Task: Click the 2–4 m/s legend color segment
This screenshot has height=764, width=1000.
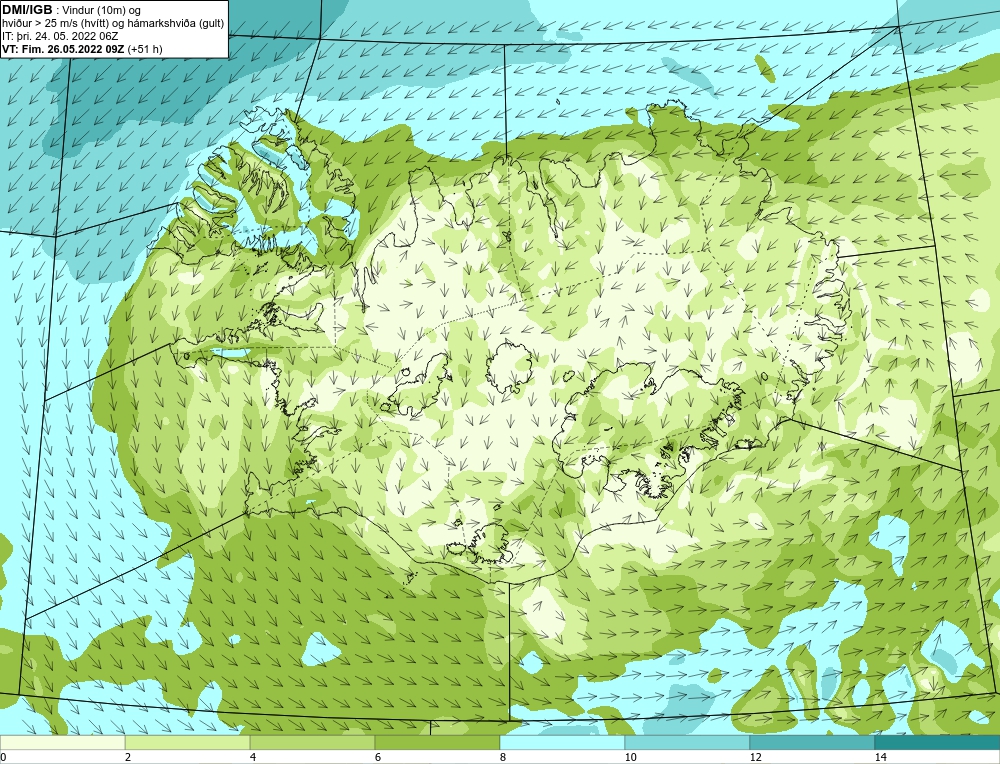Action: click(188, 742)
